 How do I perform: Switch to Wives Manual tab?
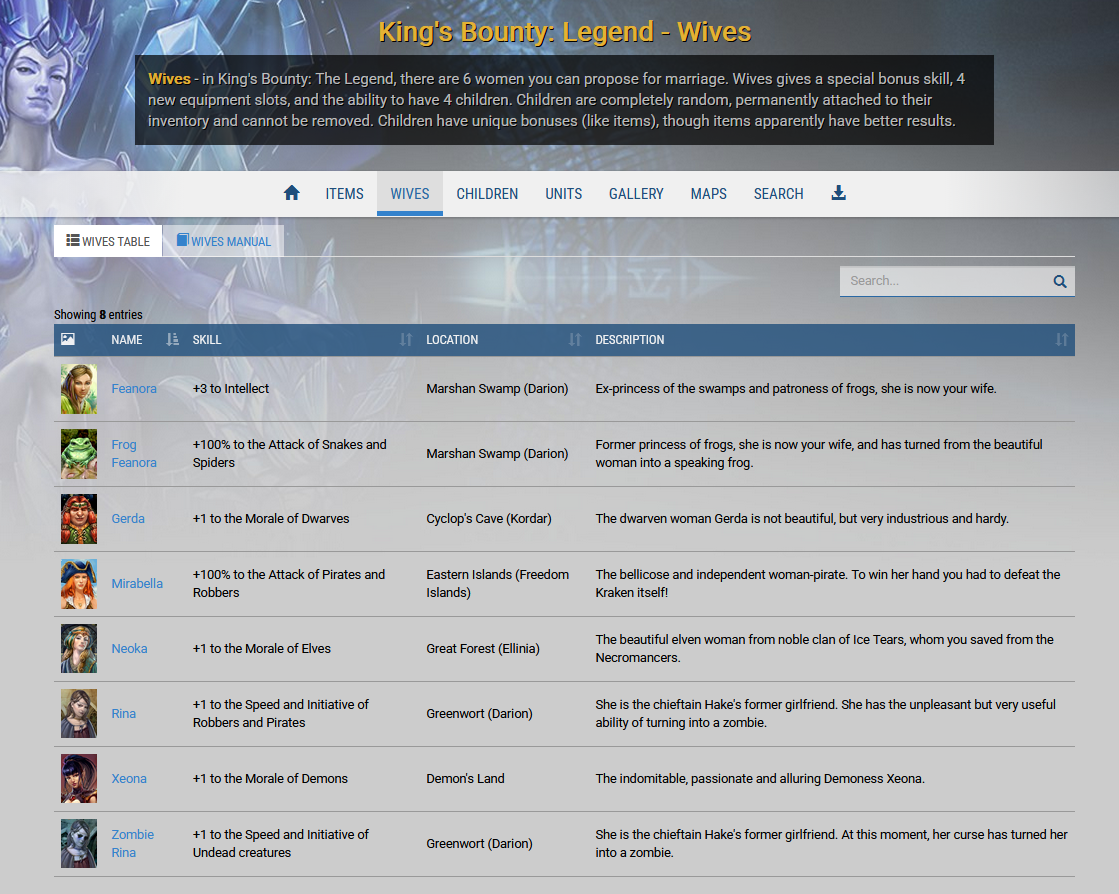click(x=223, y=241)
